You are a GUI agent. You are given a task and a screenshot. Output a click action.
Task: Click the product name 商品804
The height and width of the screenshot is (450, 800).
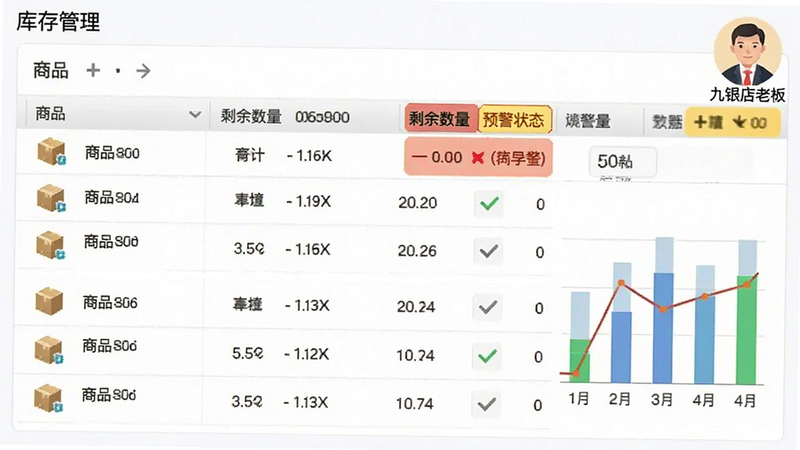(x=112, y=197)
